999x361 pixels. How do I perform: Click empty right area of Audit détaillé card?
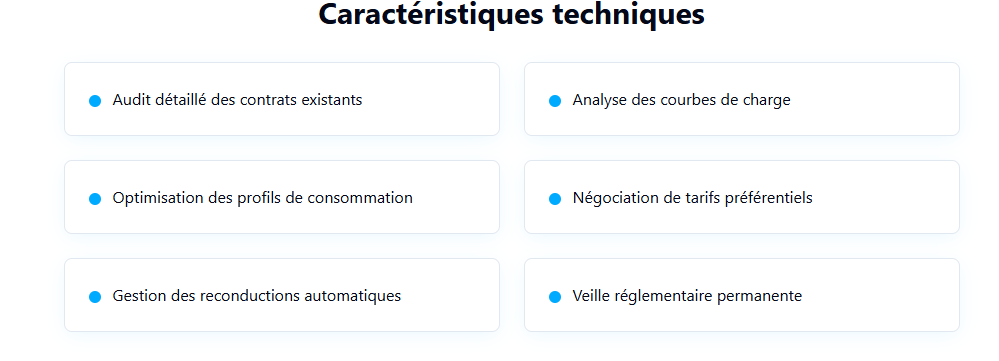tap(433, 99)
